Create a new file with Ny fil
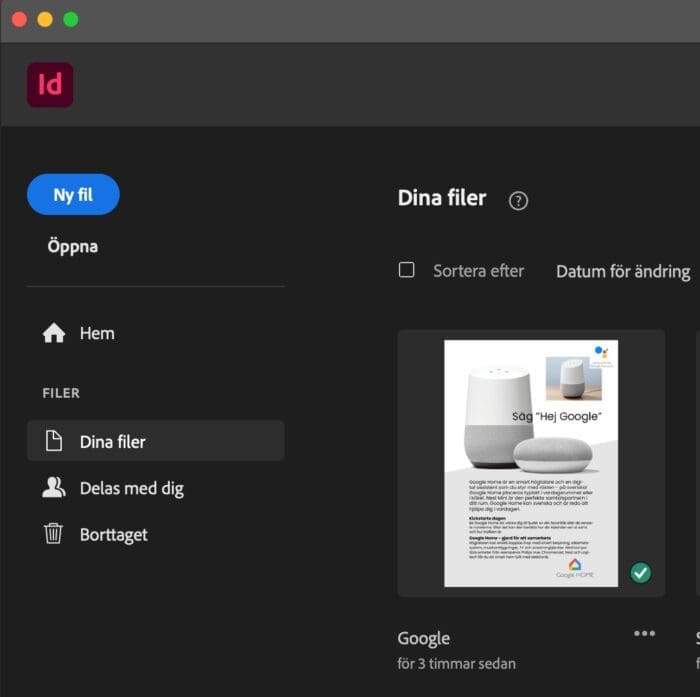 (x=73, y=195)
